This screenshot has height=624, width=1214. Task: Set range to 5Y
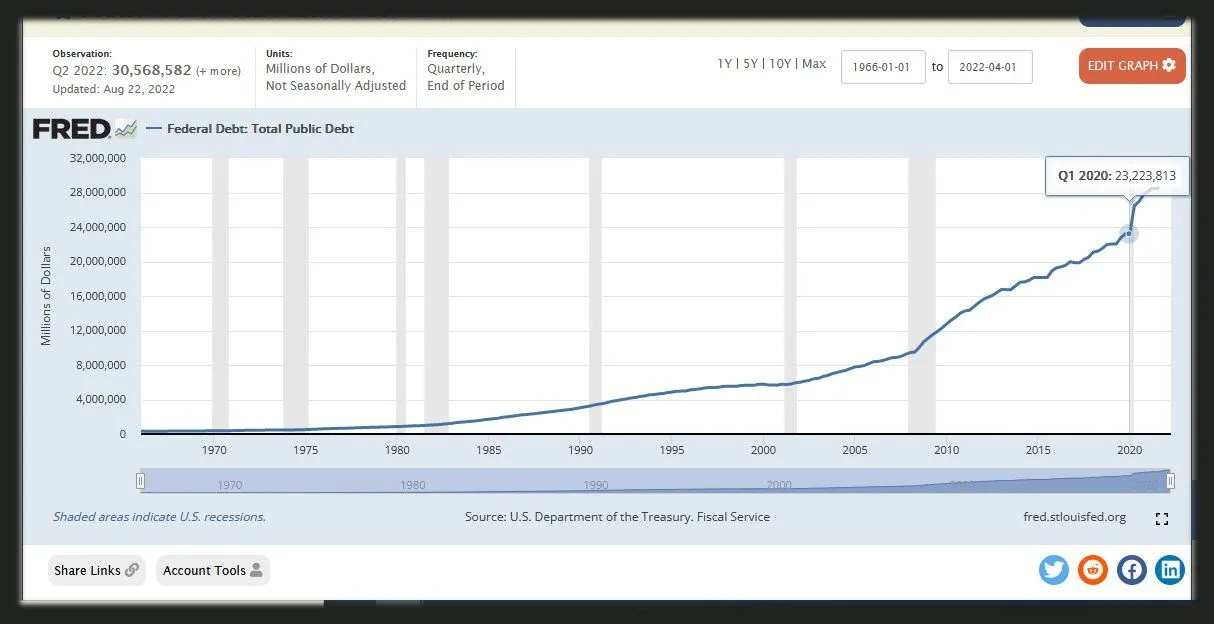[749, 64]
